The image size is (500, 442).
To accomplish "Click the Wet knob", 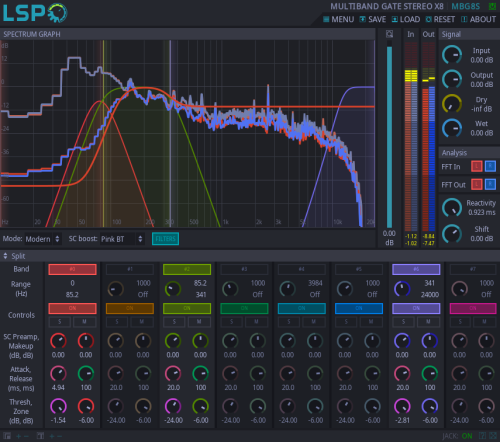I will coord(452,128).
